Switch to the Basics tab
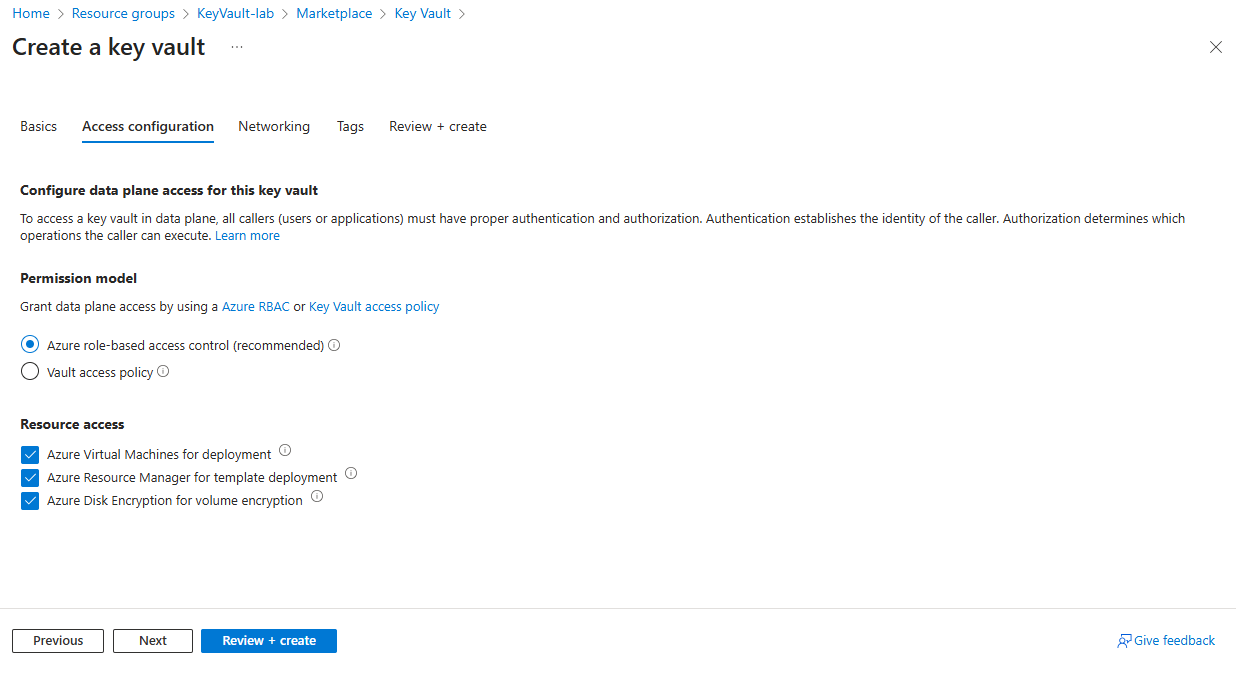Screen dimensions: 1236x673 coord(39,127)
